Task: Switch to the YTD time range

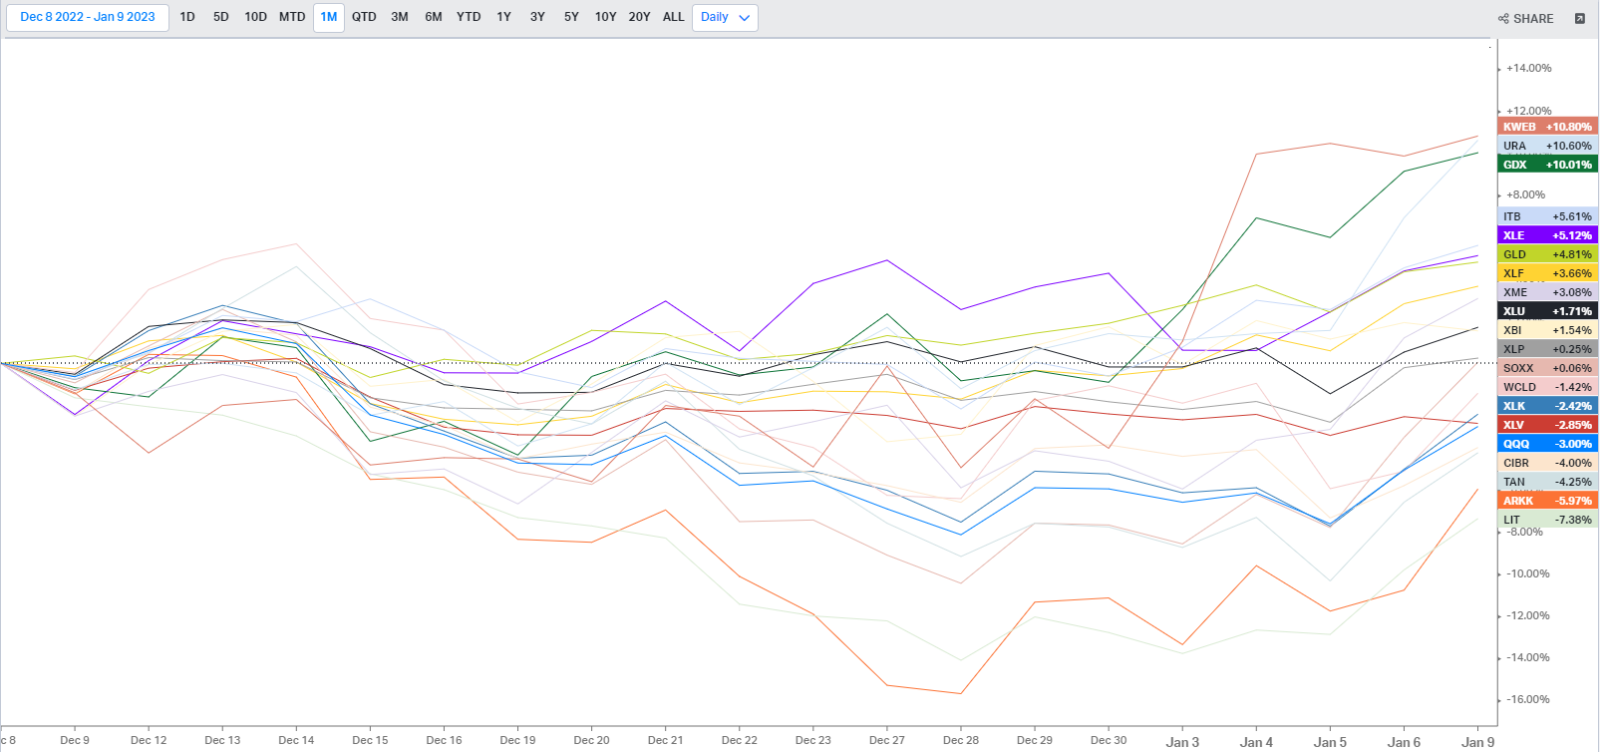Action: click(468, 17)
